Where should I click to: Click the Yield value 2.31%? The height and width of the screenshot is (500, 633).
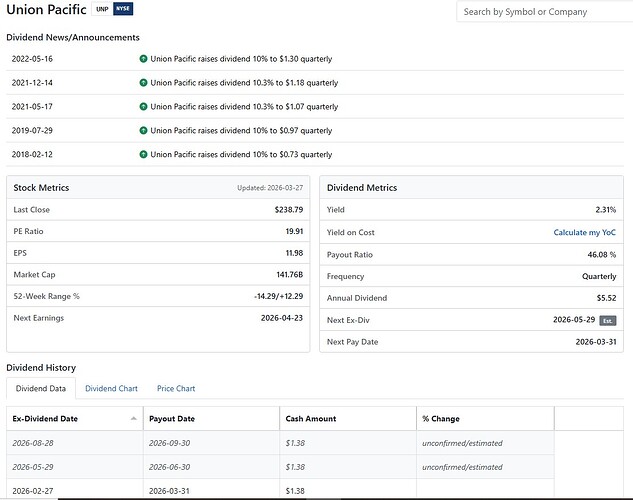(606, 210)
